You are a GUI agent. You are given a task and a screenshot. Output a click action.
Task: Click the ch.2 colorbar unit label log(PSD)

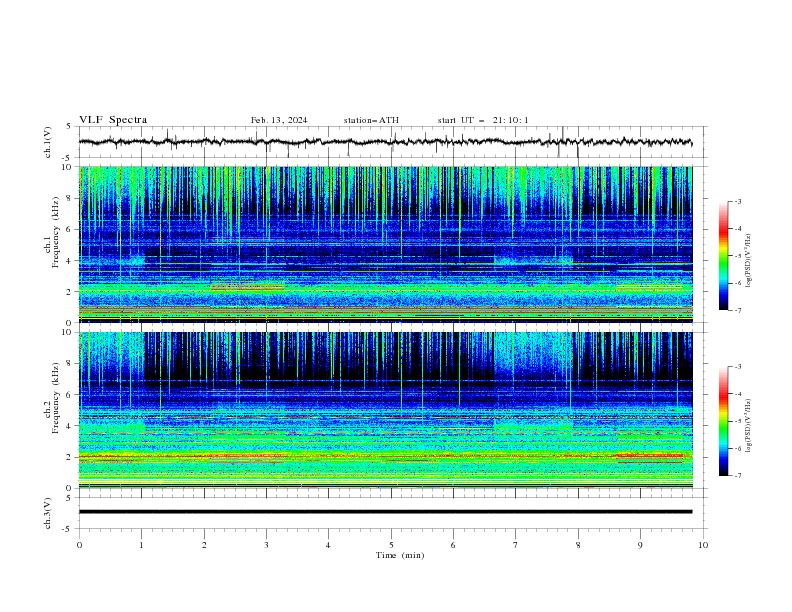[x=749, y=426]
